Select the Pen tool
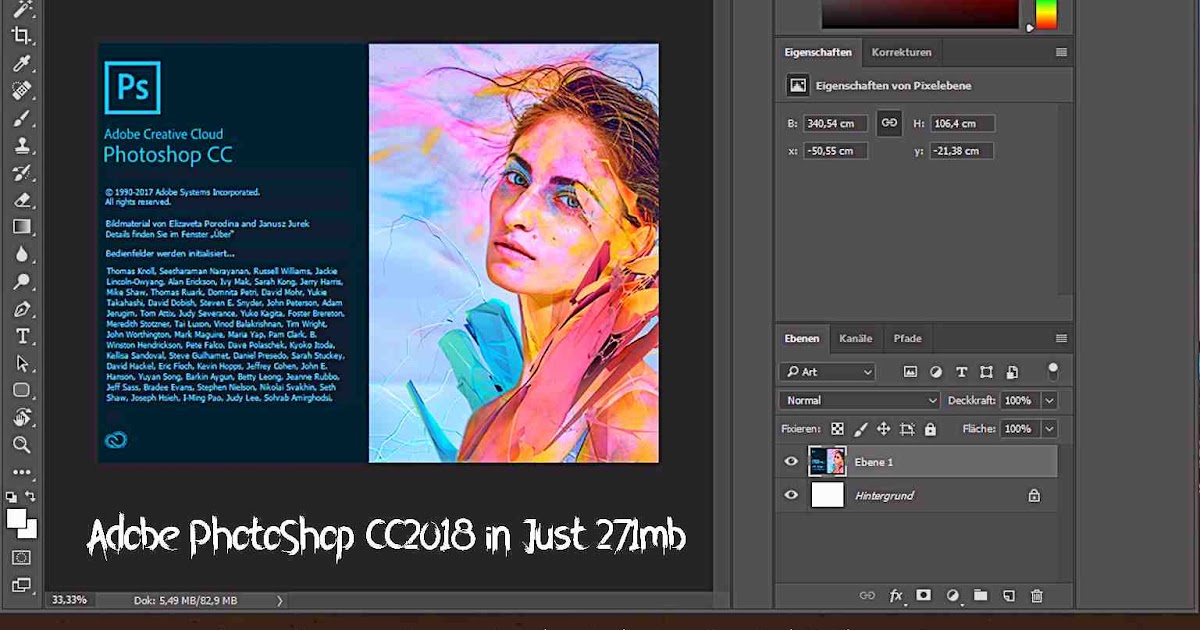1200x630 pixels. 22,309
